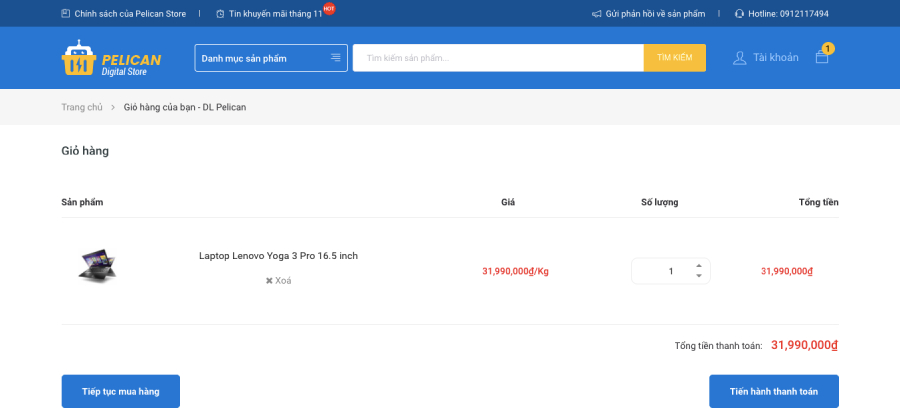The width and height of the screenshot is (900, 412).
Task: Click the Hotline: 0912117494 link
Action: pyautogui.click(x=789, y=14)
